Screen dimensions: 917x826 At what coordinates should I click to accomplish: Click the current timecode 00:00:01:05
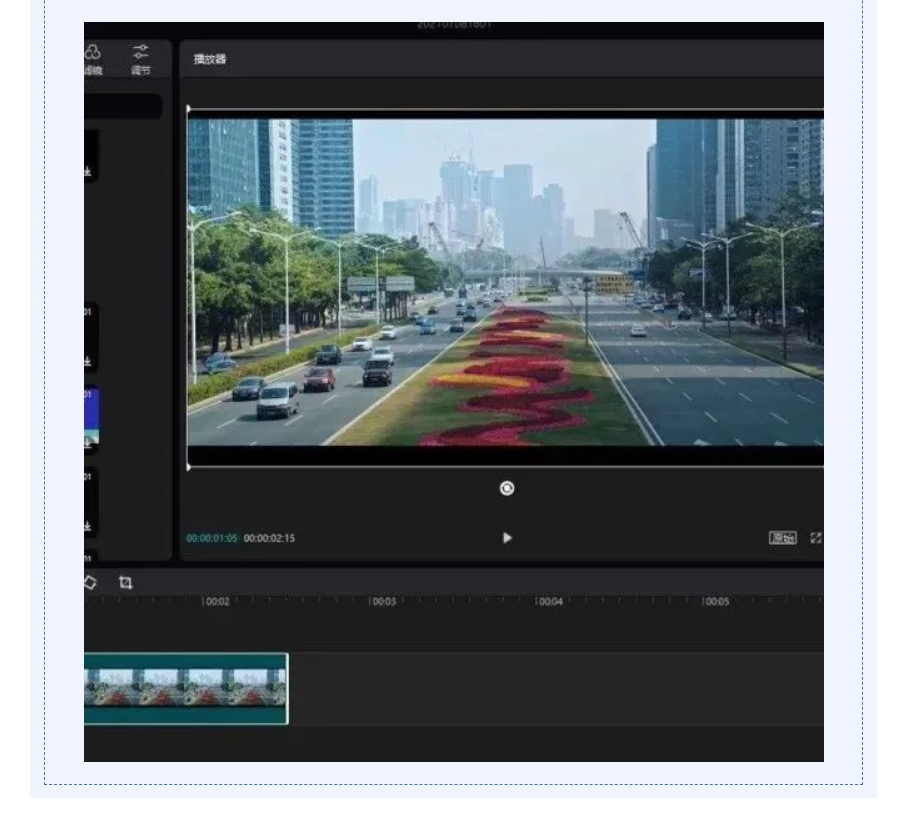pos(211,538)
